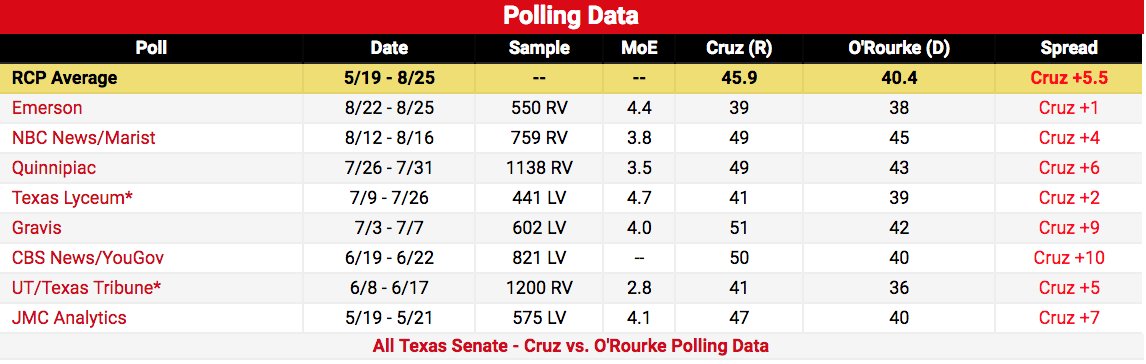
Task: Click the Date column header
Action: 389,48
